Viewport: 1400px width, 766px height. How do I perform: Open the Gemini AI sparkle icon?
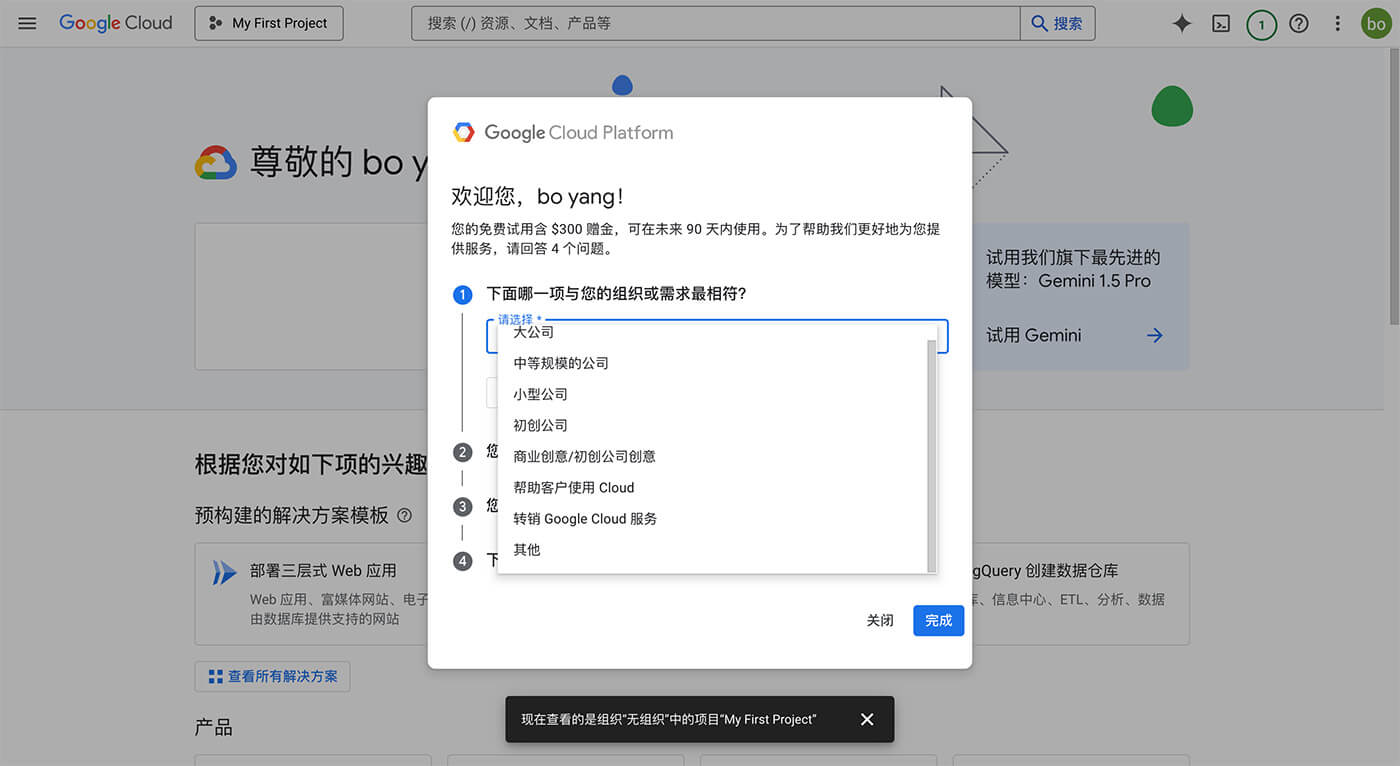1182,23
